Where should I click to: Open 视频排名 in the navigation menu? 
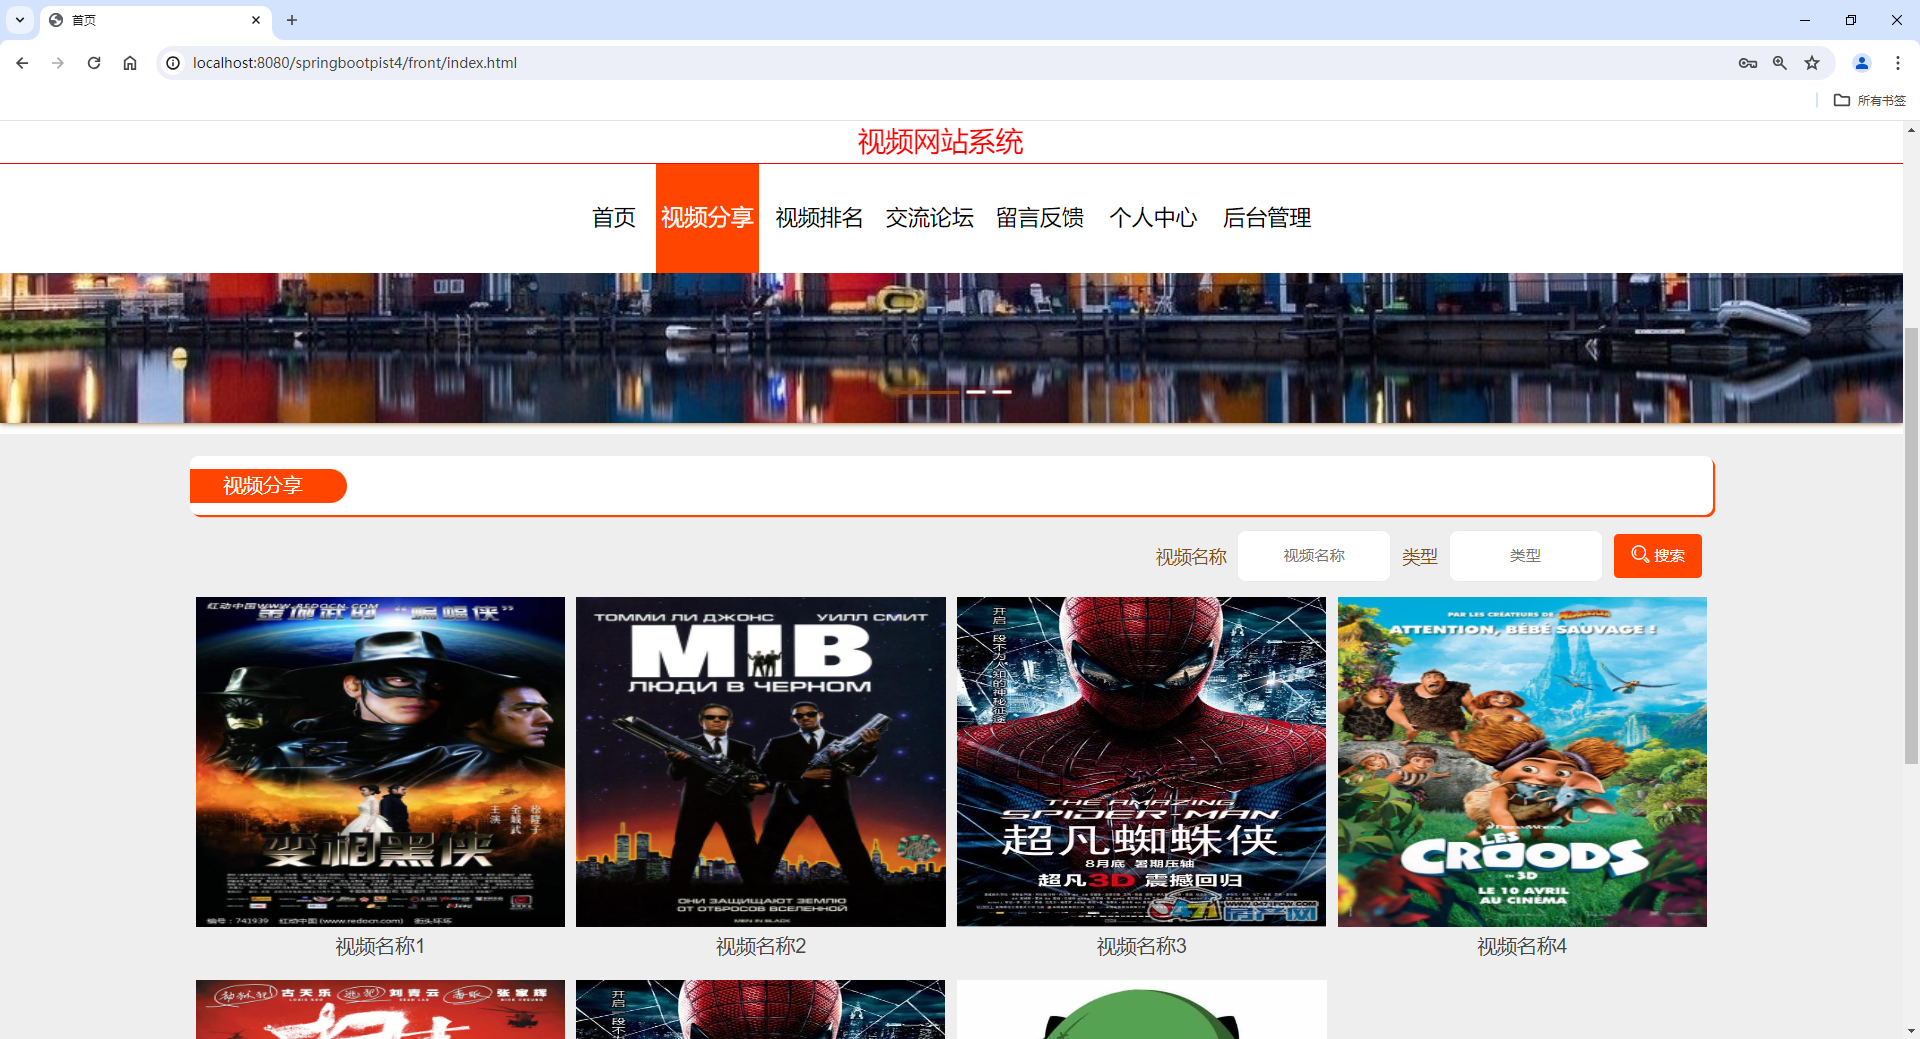point(819,218)
